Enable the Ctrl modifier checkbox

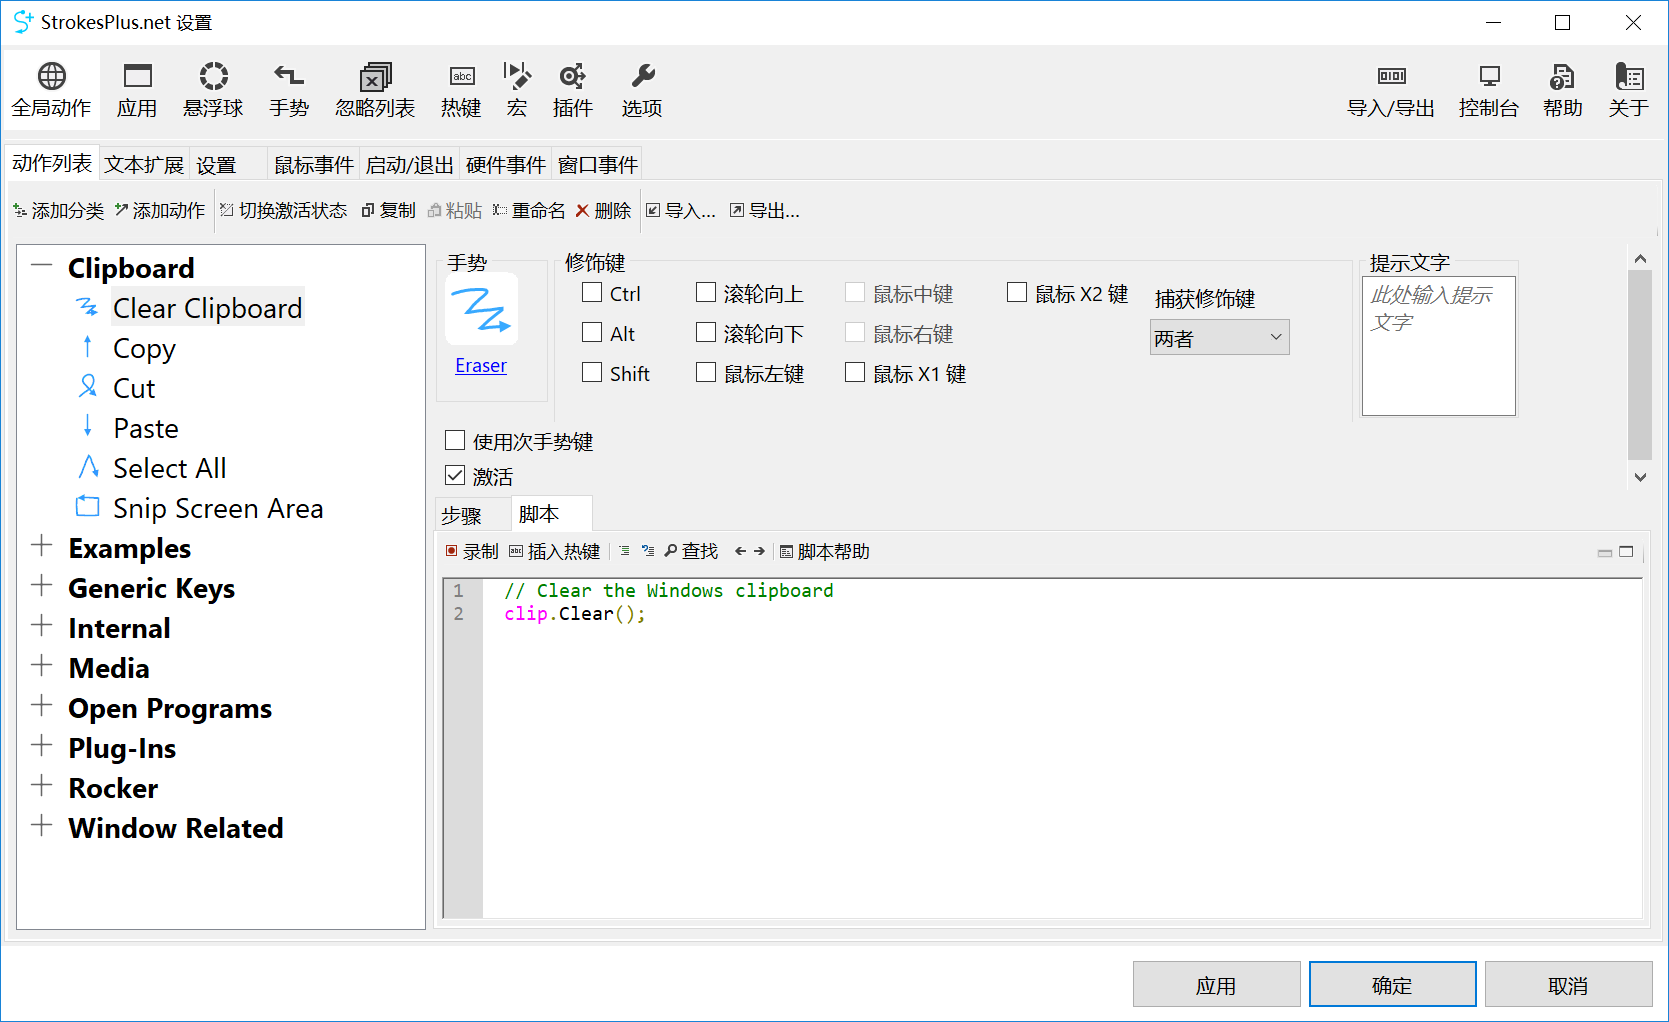(592, 293)
